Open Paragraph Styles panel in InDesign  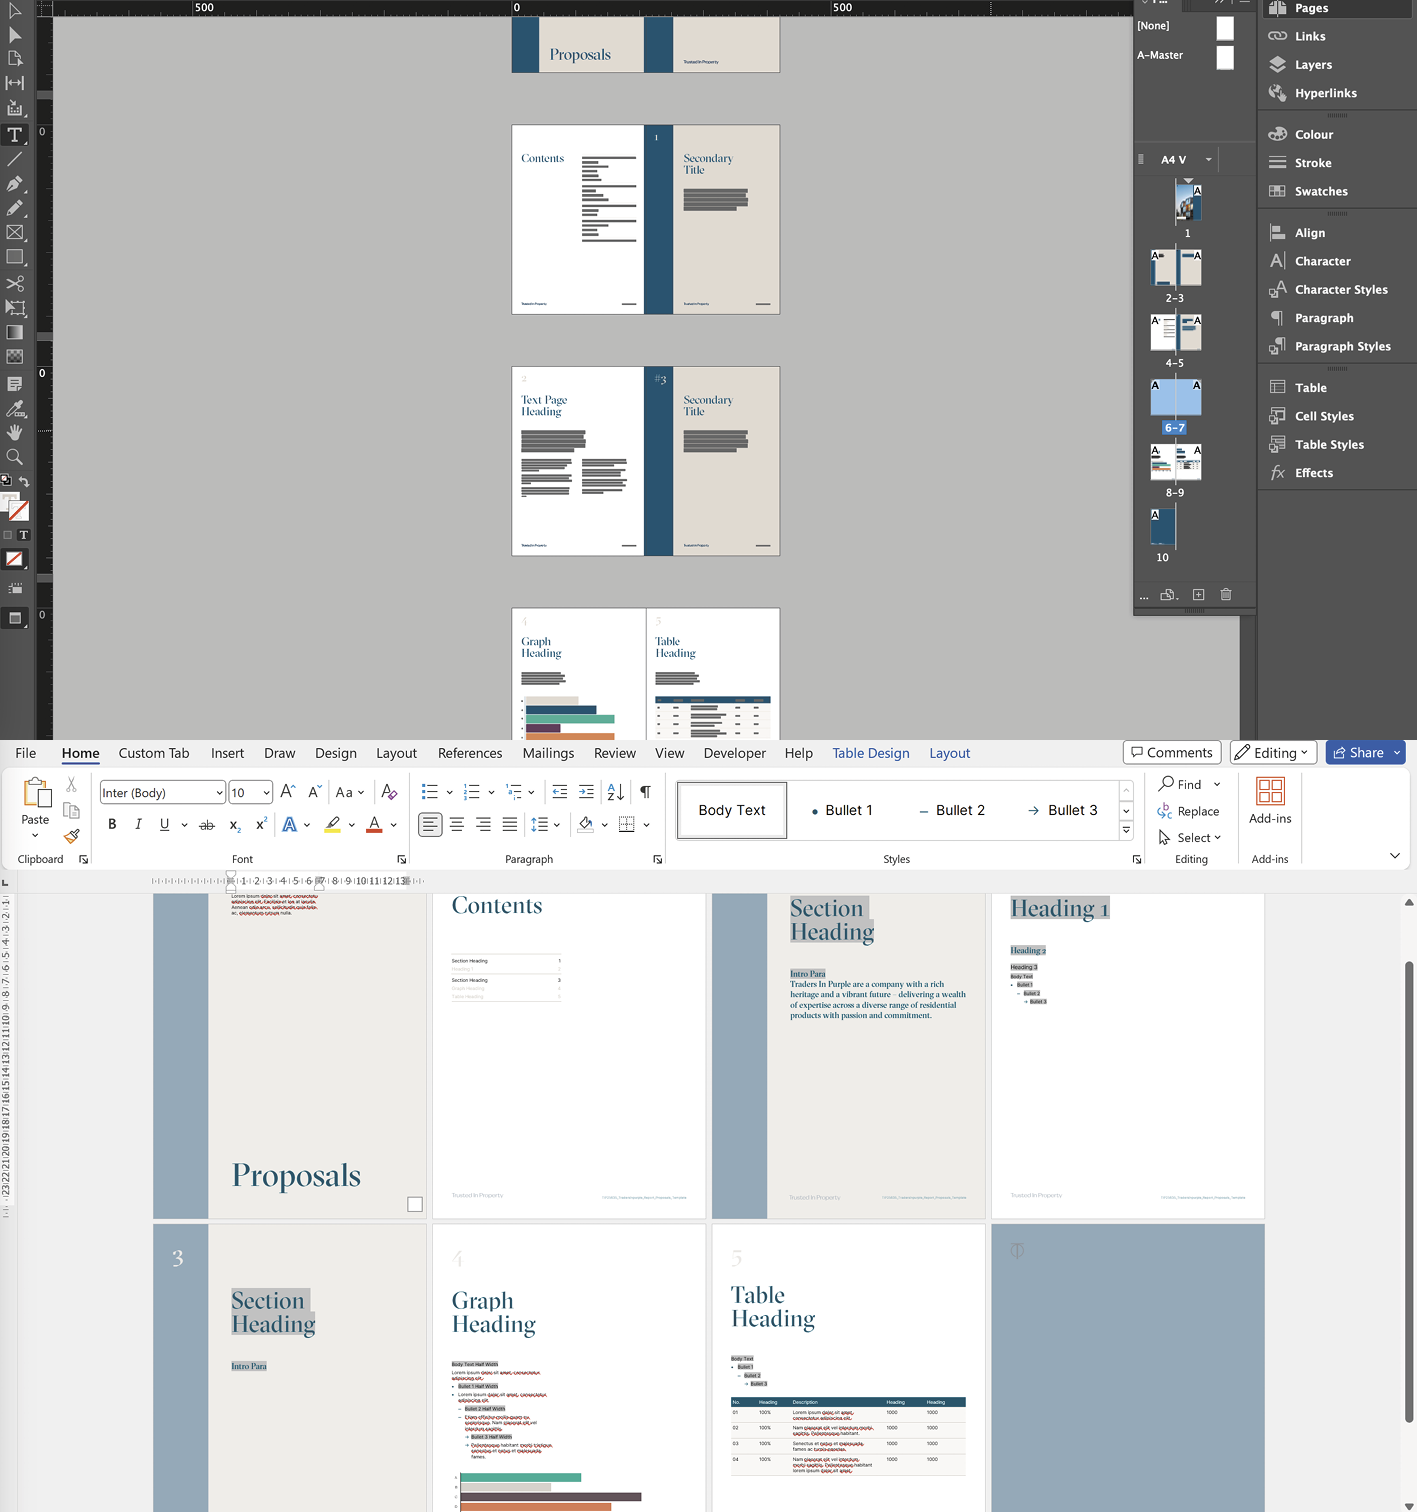pyautogui.click(x=1329, y=346)
